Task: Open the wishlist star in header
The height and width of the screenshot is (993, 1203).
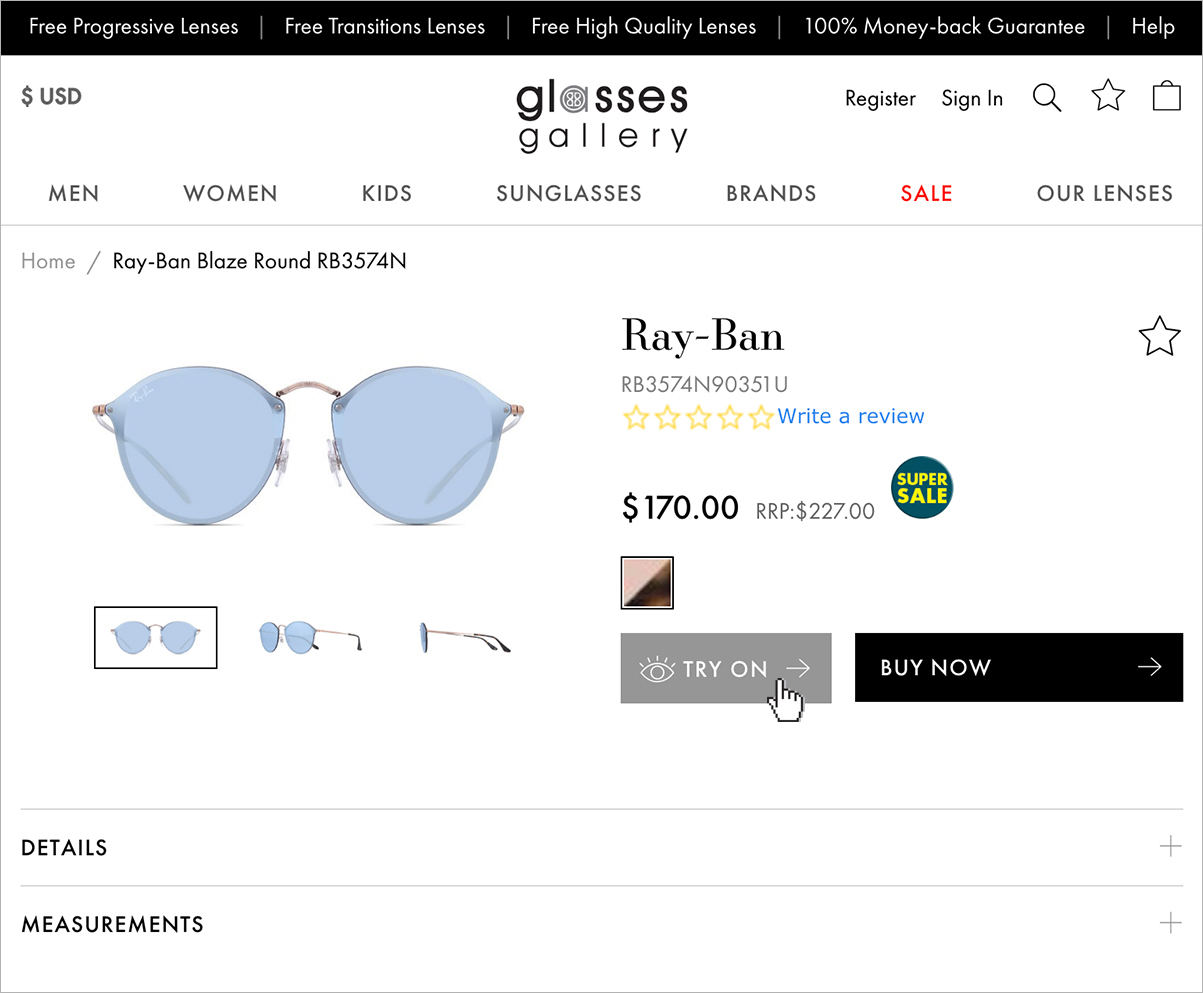Action: tap(1108, 96)
